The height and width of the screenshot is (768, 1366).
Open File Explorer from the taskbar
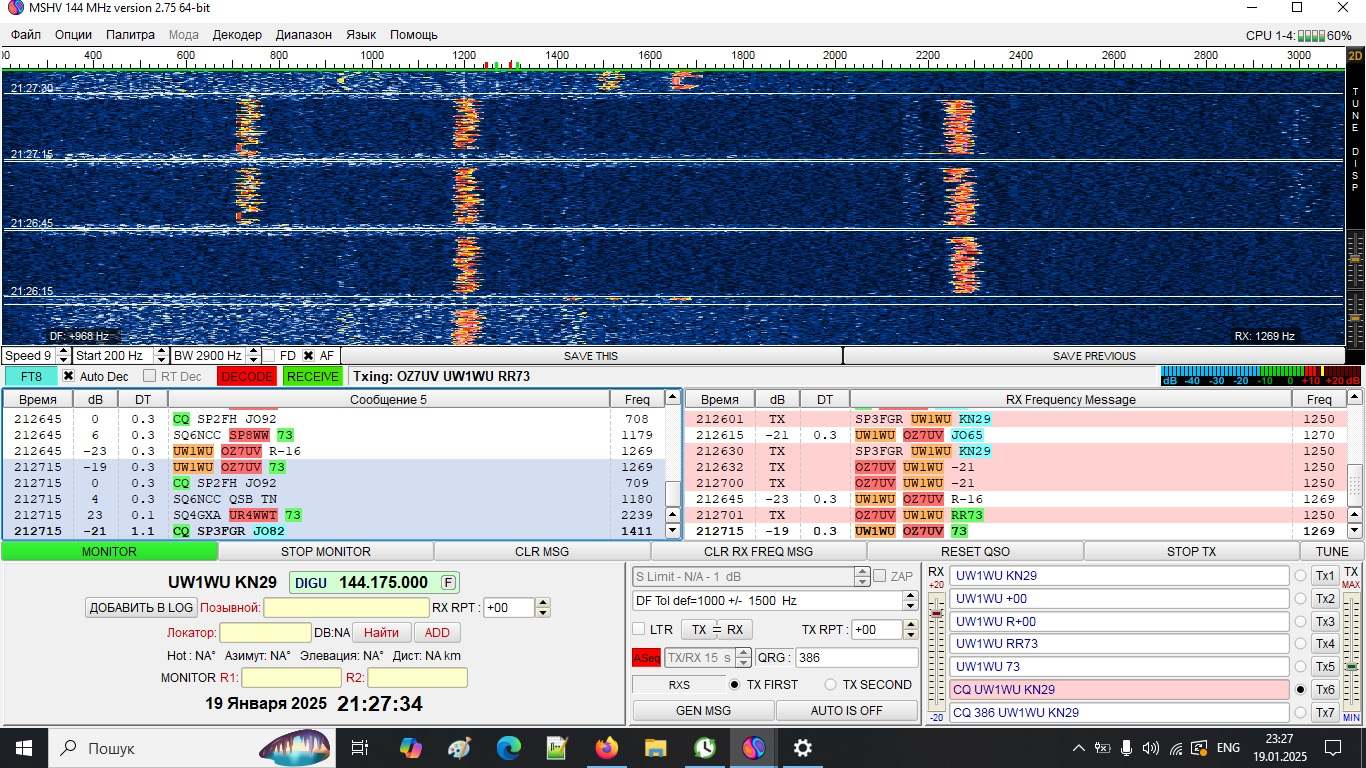656,747
